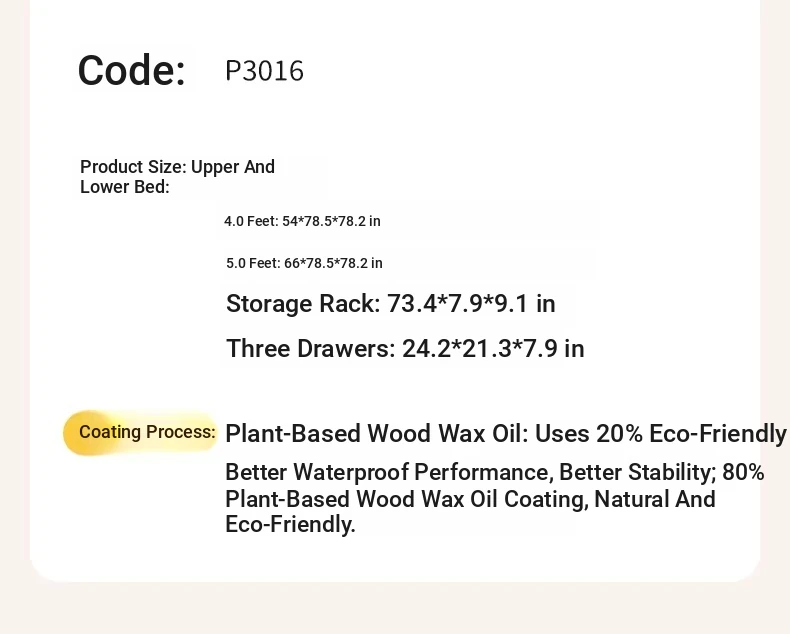Click the Natural And text phrase
Screen dimensions: 790x634
click(655, 499)
